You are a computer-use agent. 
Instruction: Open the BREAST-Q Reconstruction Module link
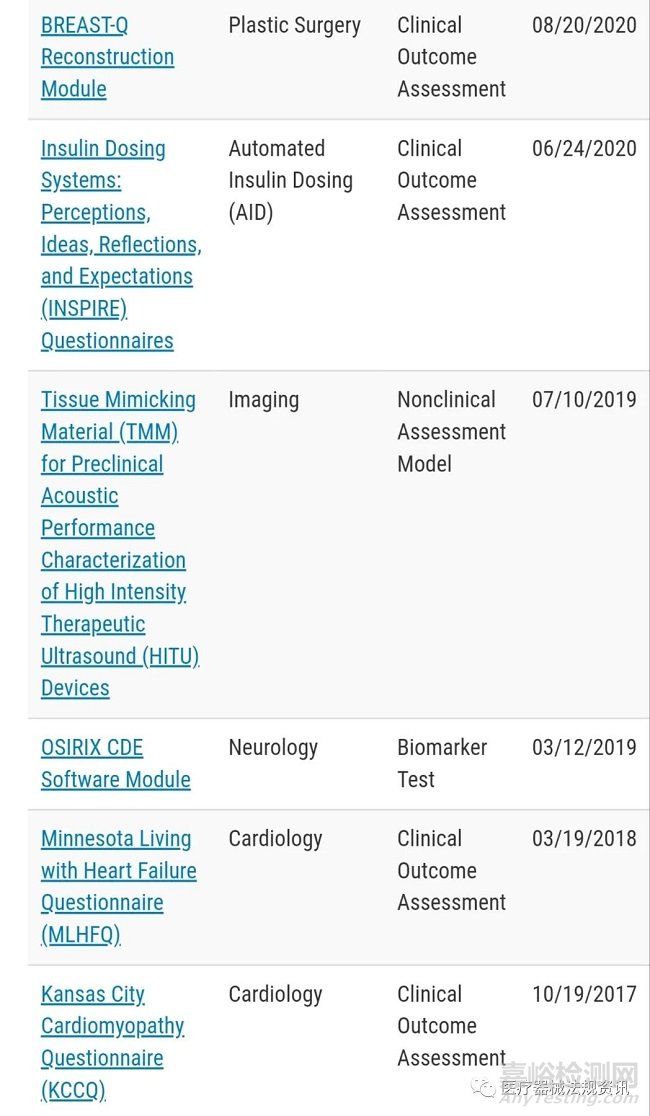pos(107,57)
